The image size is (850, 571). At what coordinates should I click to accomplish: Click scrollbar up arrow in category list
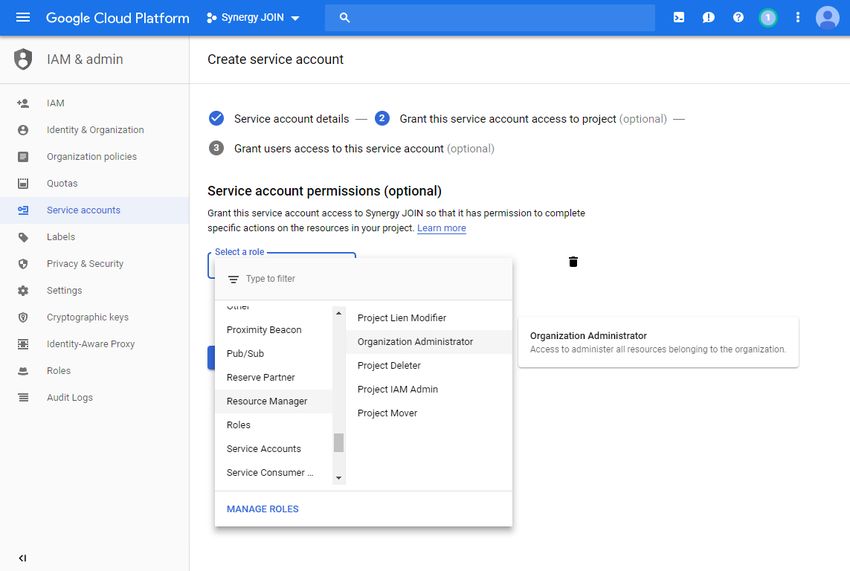[x=339, y=313]
